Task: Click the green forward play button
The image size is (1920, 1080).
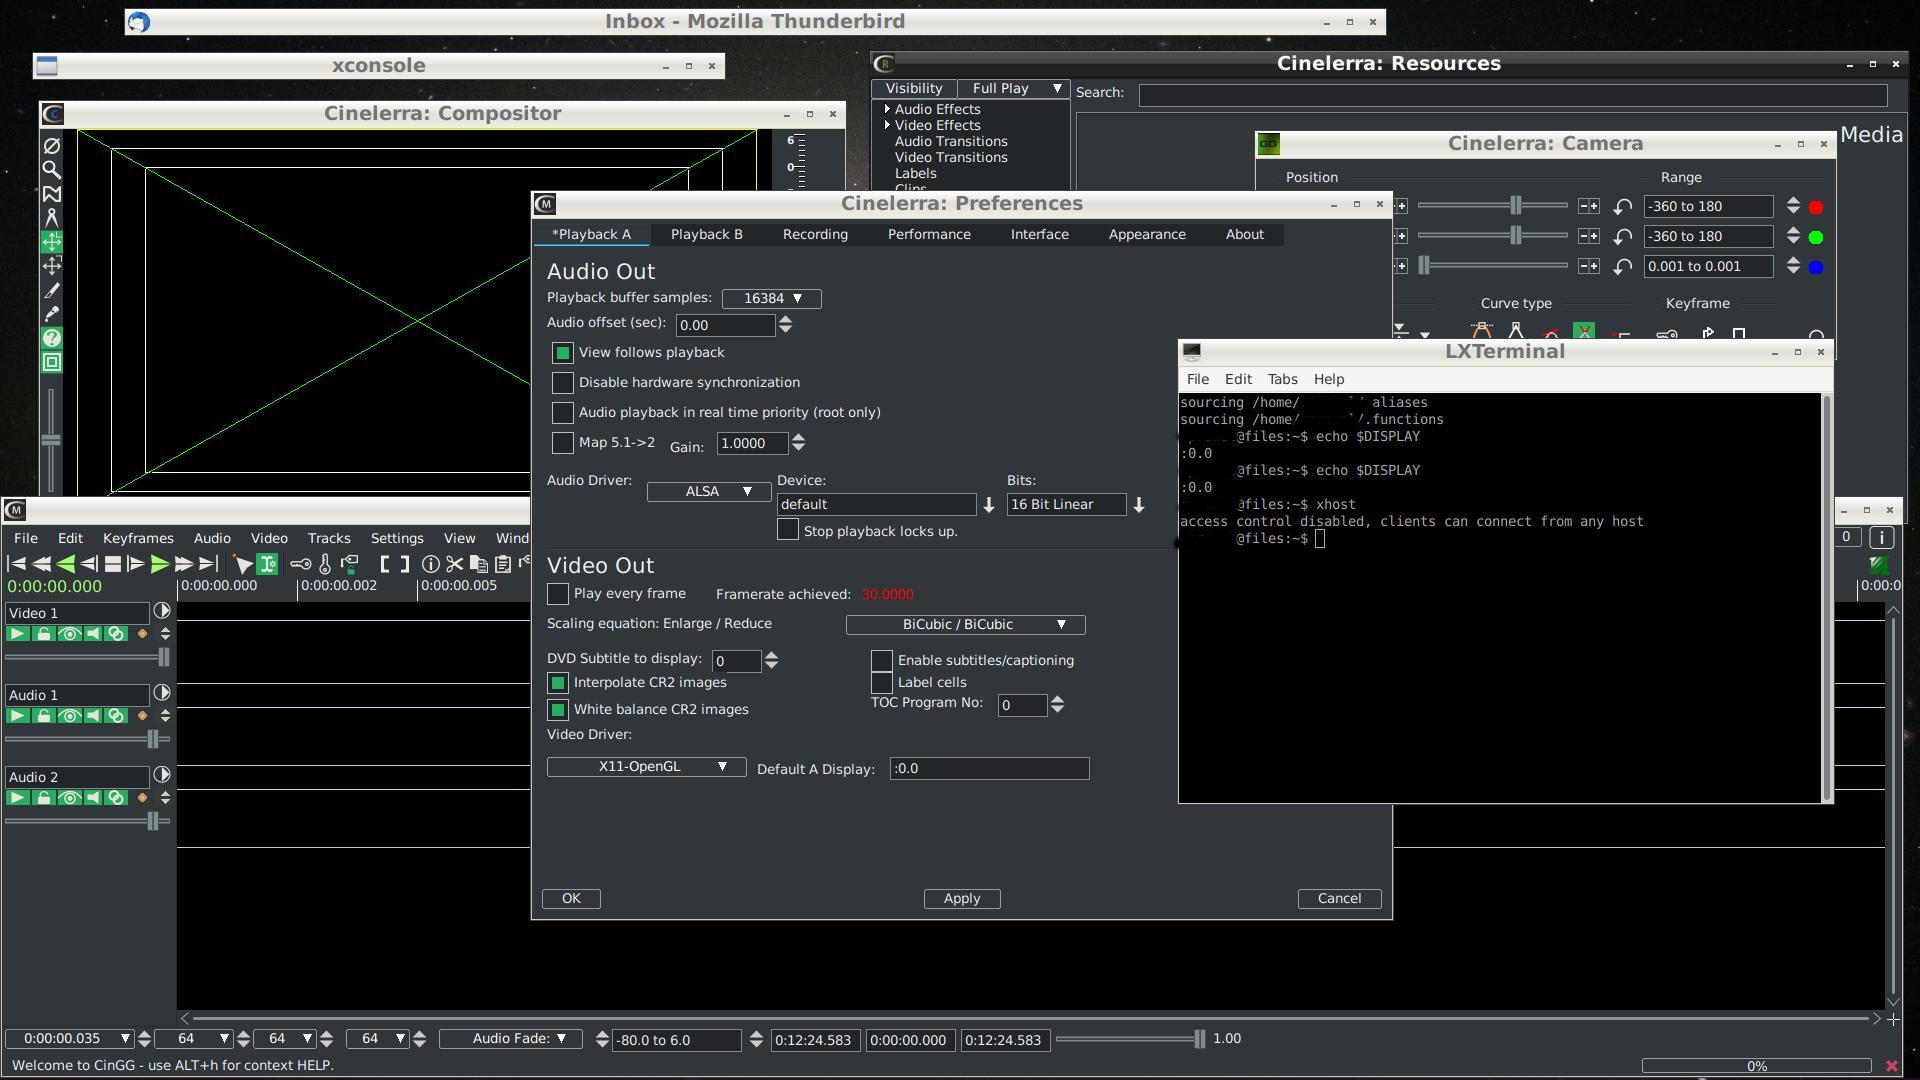Action: pos(160,564)
